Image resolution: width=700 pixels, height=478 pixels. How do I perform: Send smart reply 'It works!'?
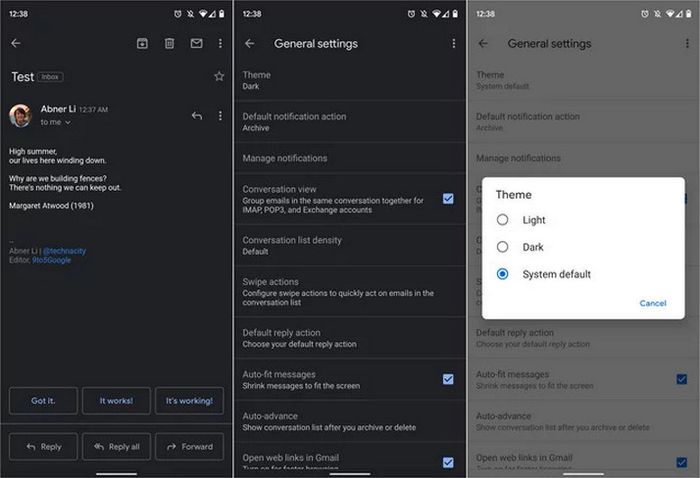116,401
